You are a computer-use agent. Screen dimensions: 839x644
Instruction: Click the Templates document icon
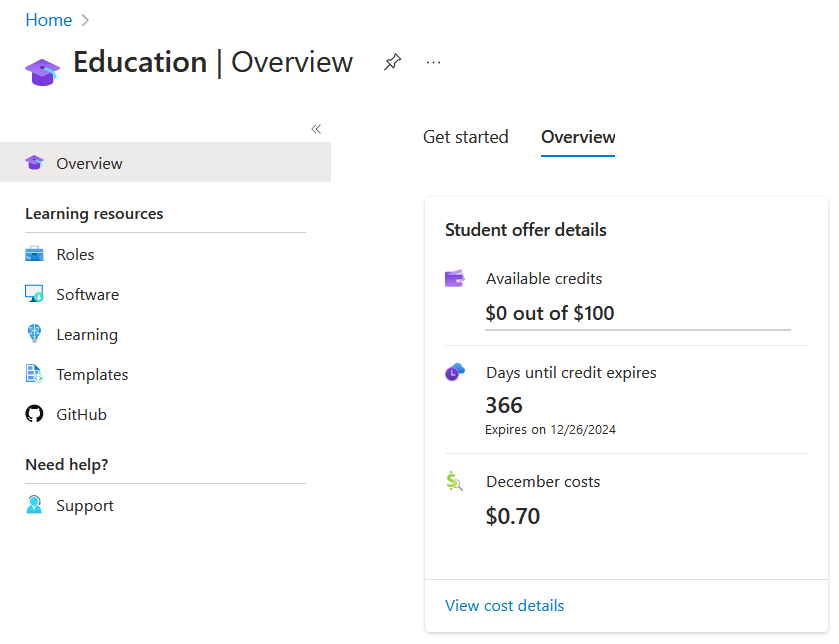[35, 374]
